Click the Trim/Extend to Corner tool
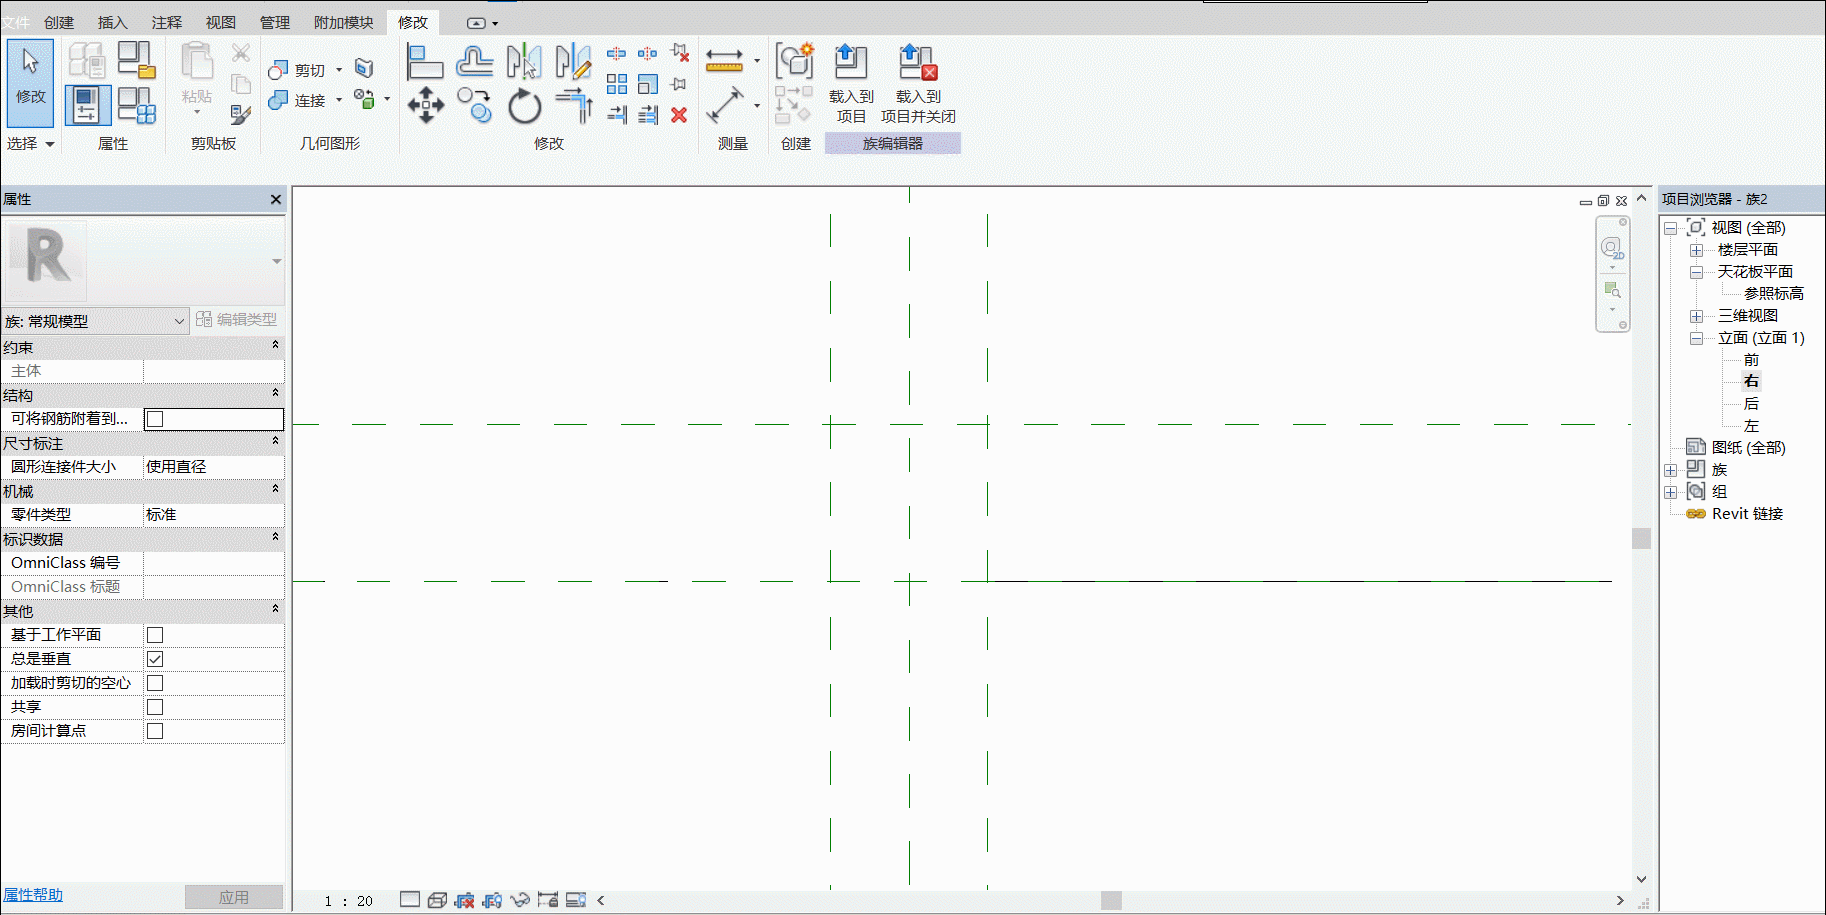The width and height of the screenshot is (1826, 915). click(x=574, y=105)
